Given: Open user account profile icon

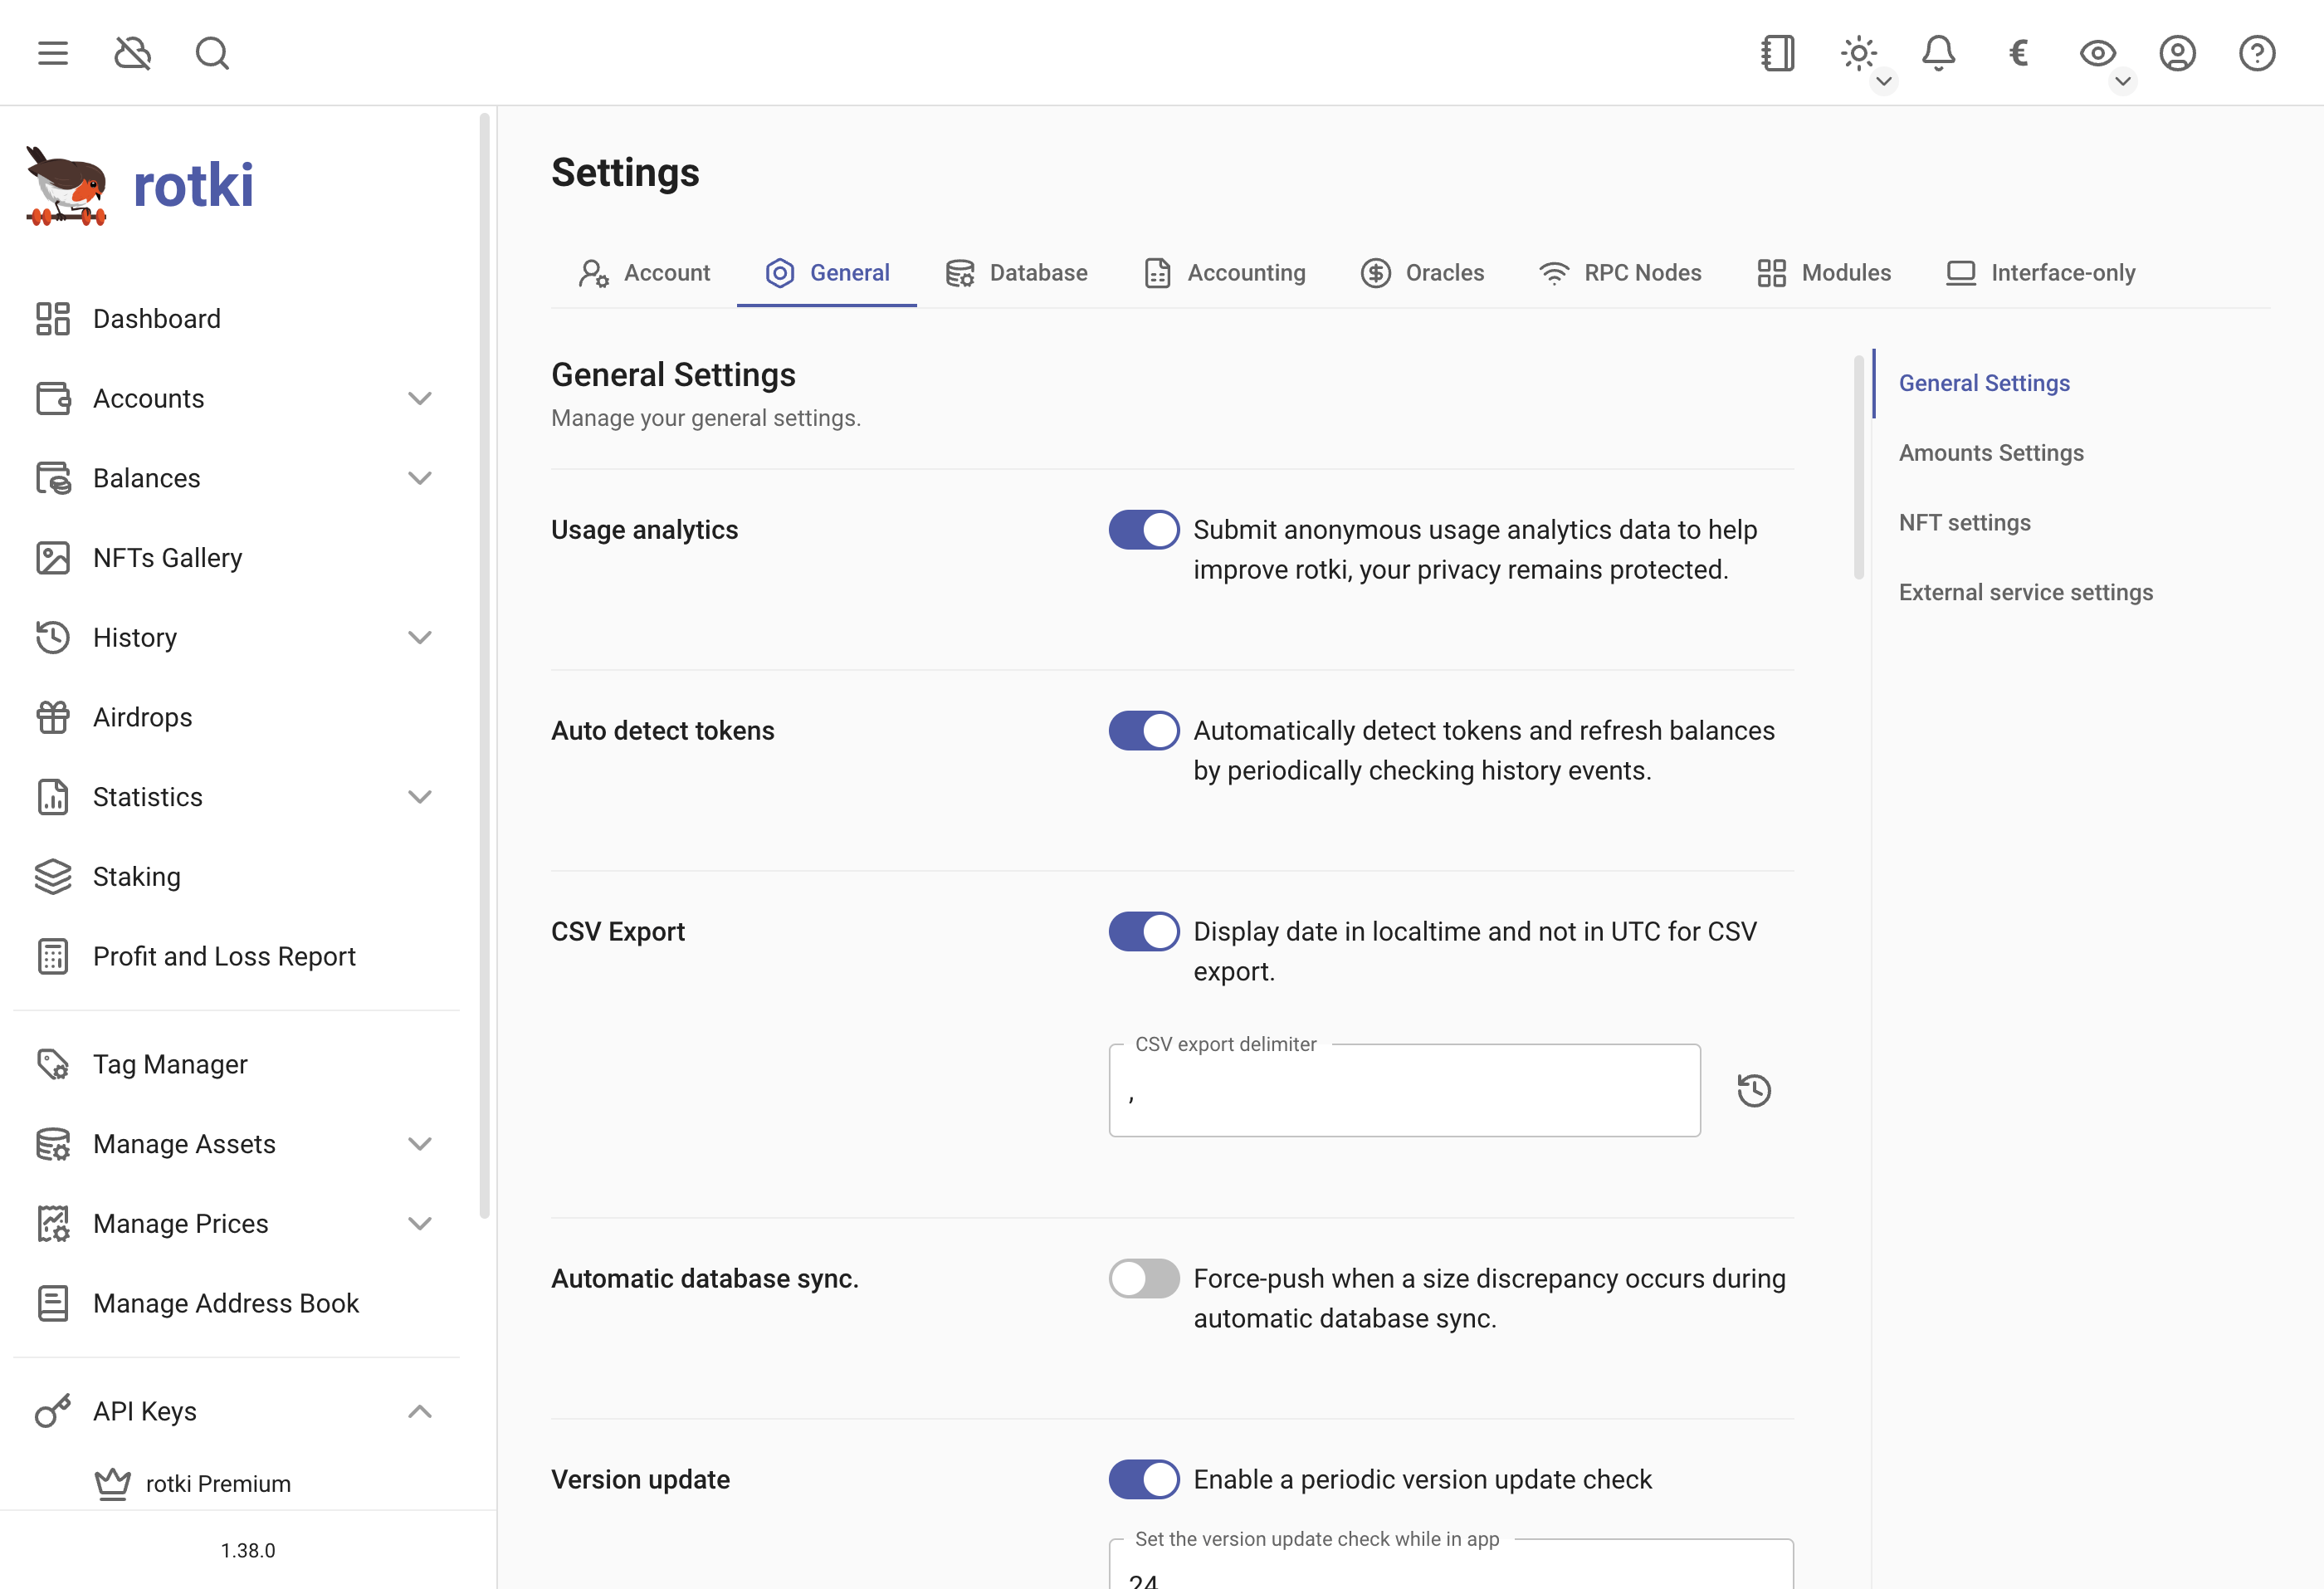Looking at the screenshot, I should click(2177, 53).
